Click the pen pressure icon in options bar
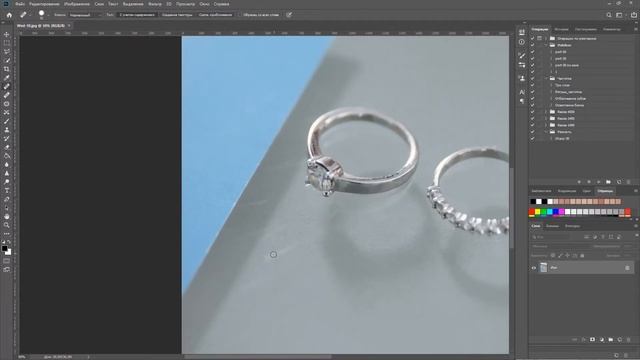This screenshot has width=640, height=360. pos(289,15)
